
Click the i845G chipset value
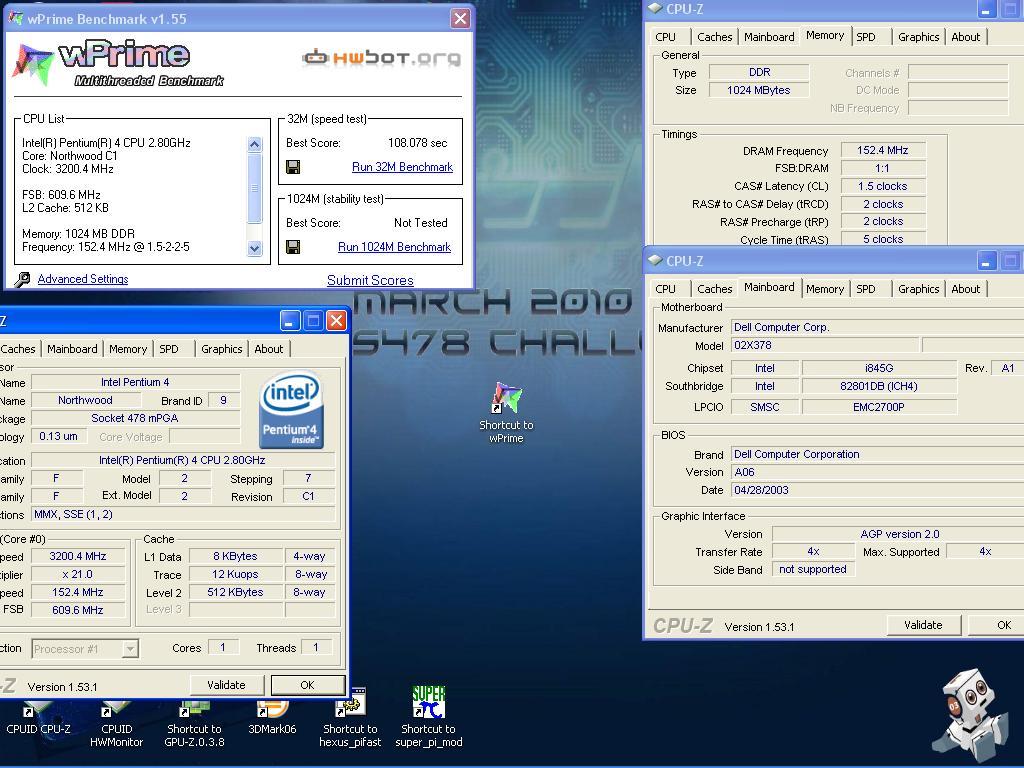click(879, 368)
